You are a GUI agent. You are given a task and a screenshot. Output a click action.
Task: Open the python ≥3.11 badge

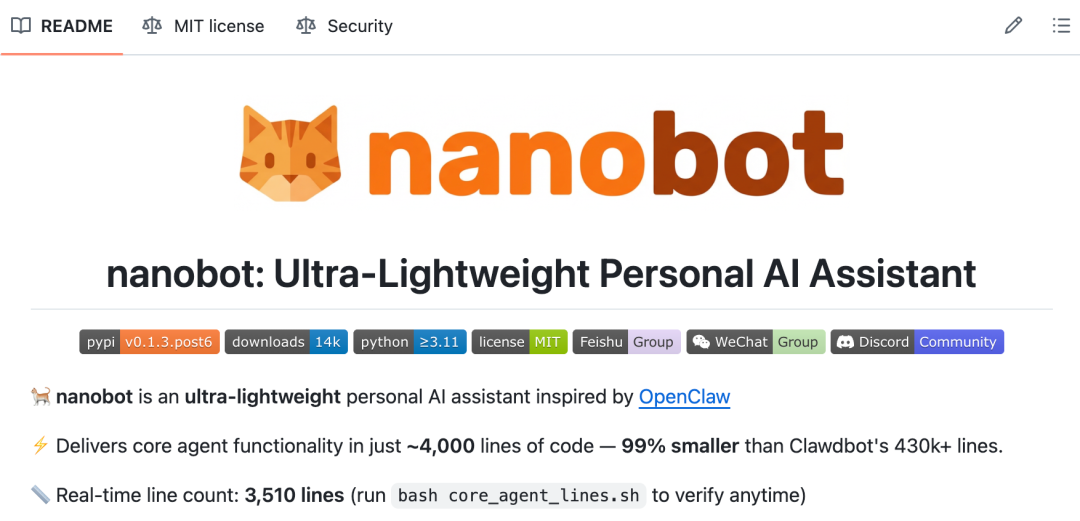click(410, 342)
